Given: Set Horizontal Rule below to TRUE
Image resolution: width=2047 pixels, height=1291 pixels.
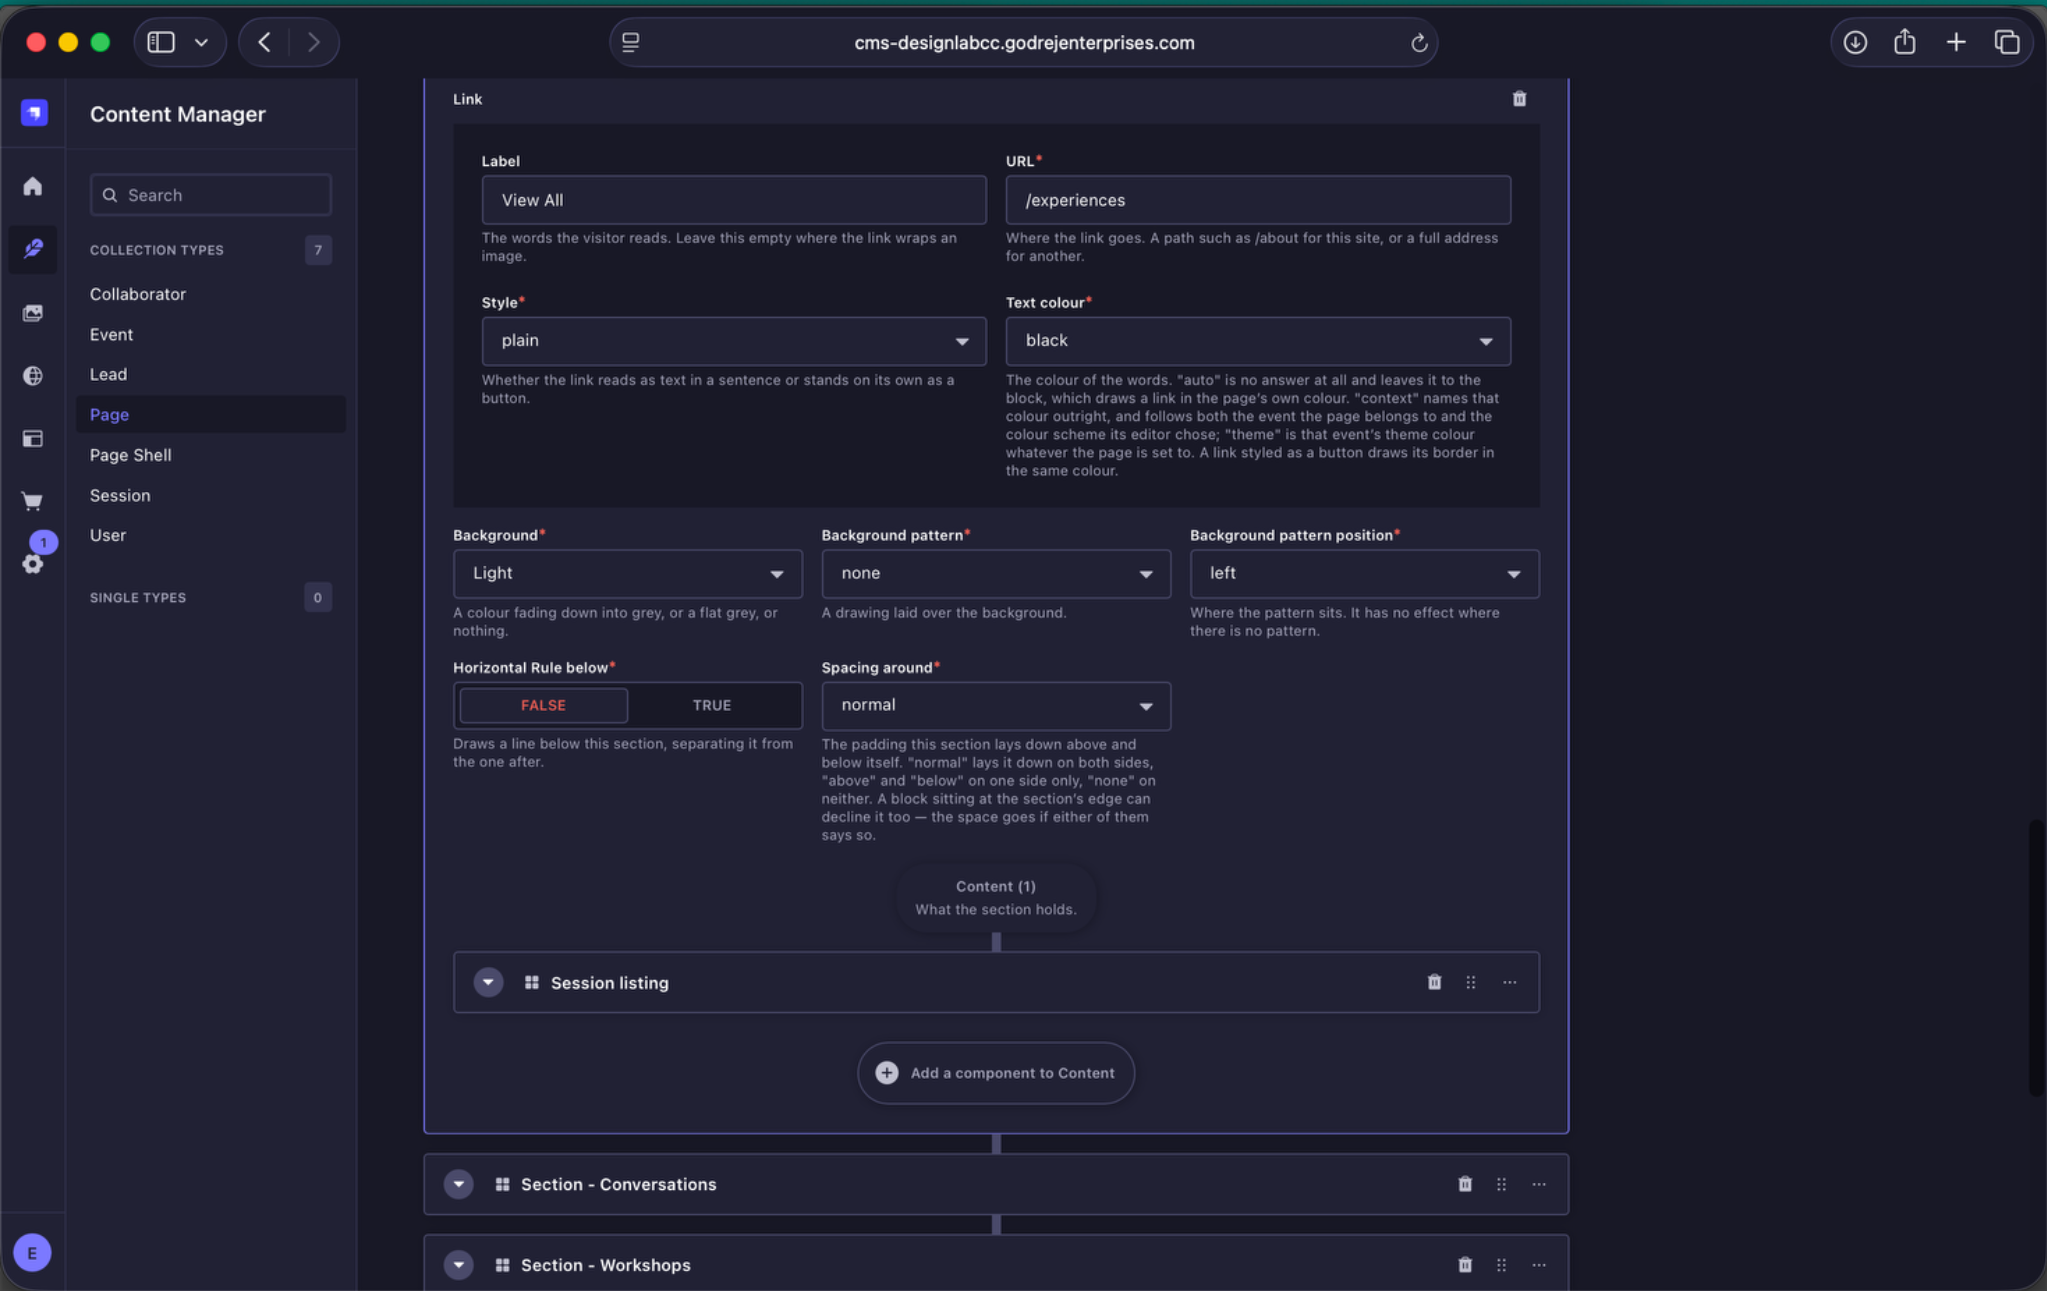Looking at the screenshot, I should 712,705.
